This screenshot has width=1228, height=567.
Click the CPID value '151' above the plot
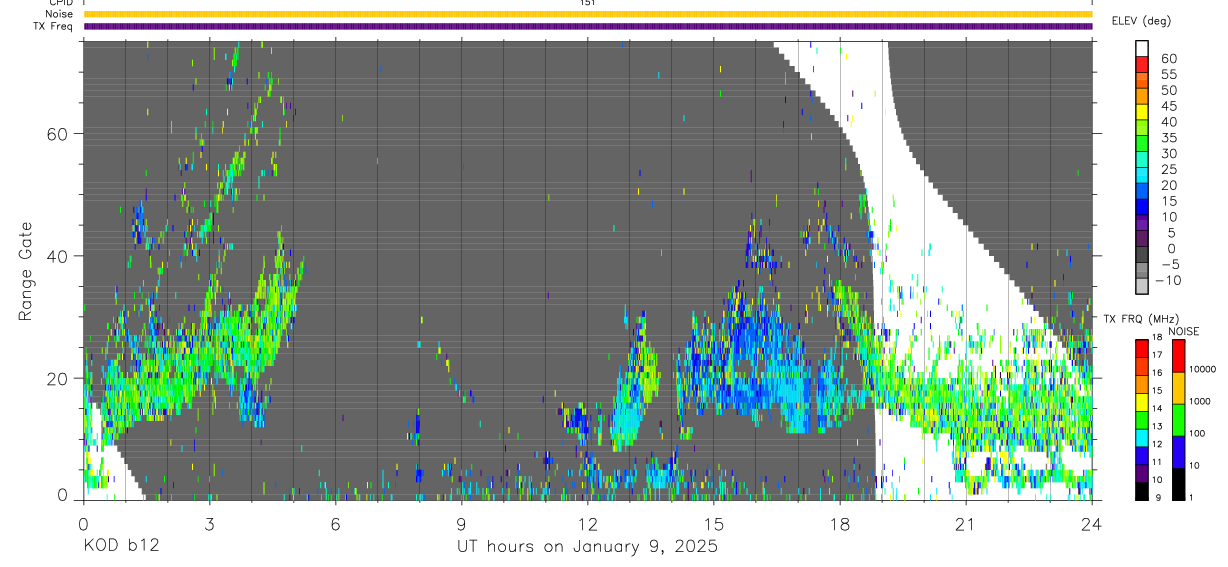587,3
